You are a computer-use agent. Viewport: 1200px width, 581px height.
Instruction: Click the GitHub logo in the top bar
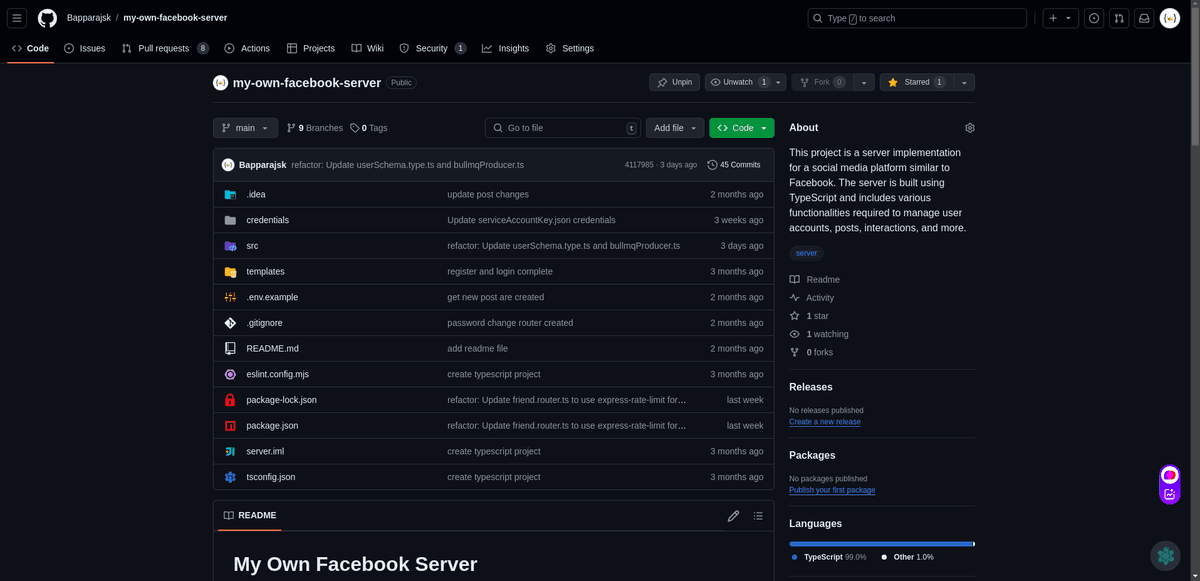click(x=44, y=17)
